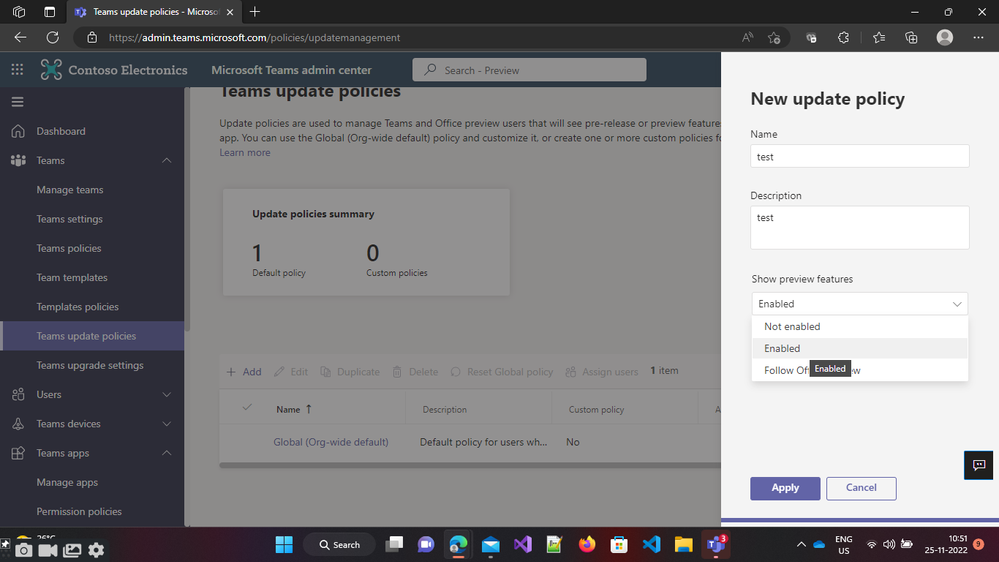The image size is (999, 562).
Task: Go to Teams policies
Action: pos(68,249)
